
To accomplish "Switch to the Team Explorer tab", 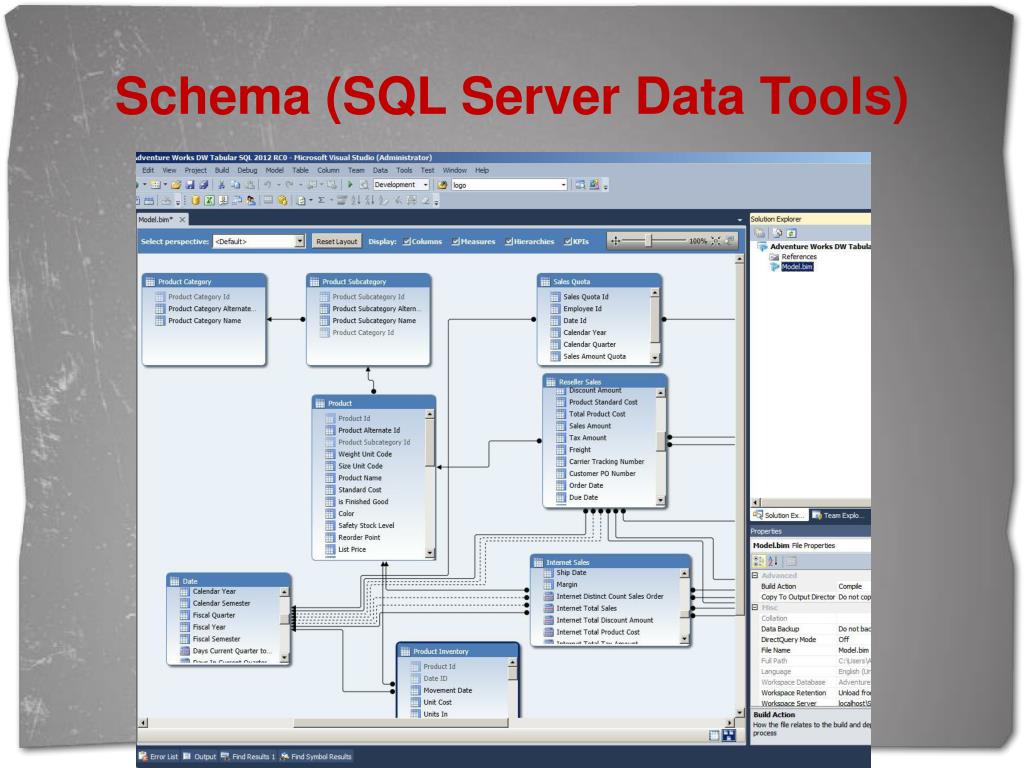I will (x=838, y=515).
